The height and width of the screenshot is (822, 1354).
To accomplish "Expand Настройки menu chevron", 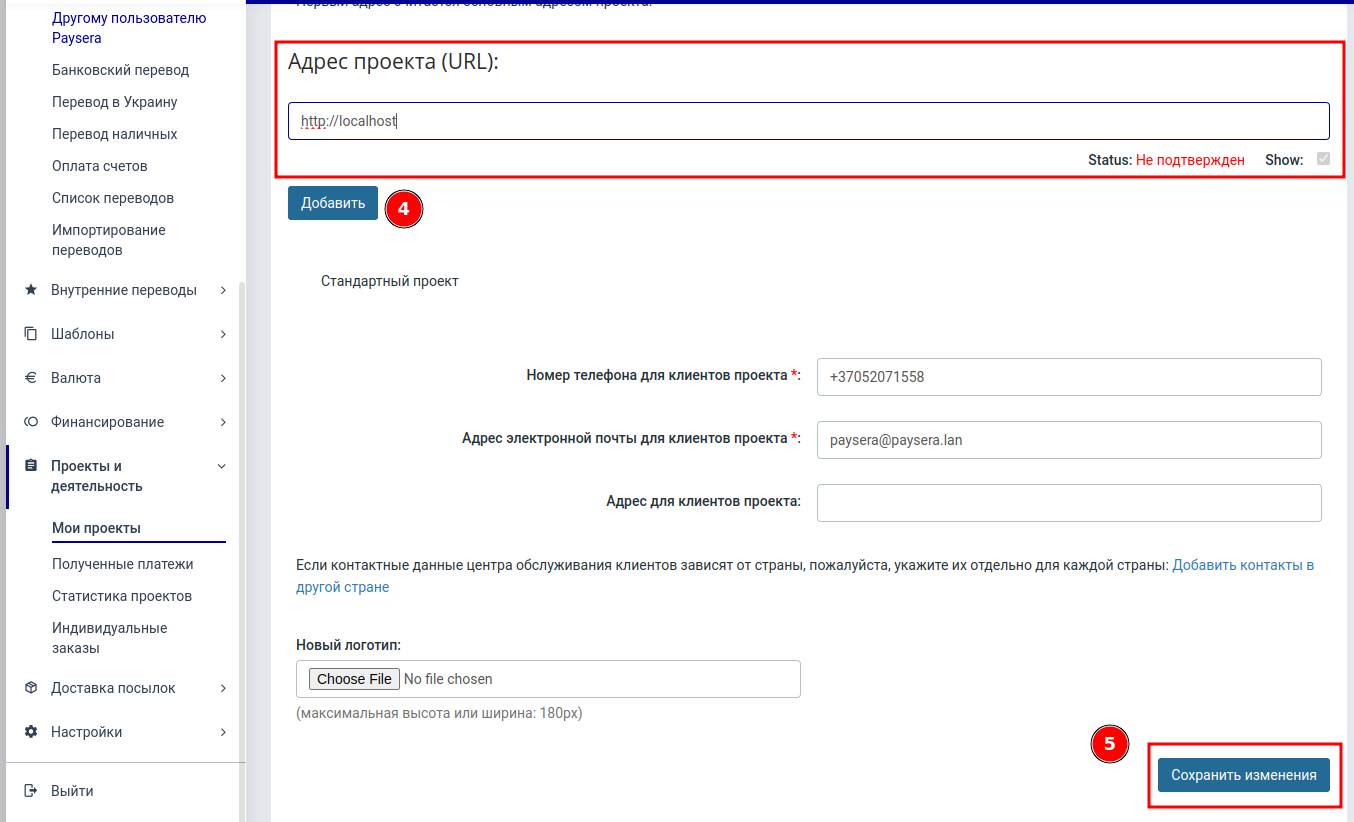I will click(223, 732).
